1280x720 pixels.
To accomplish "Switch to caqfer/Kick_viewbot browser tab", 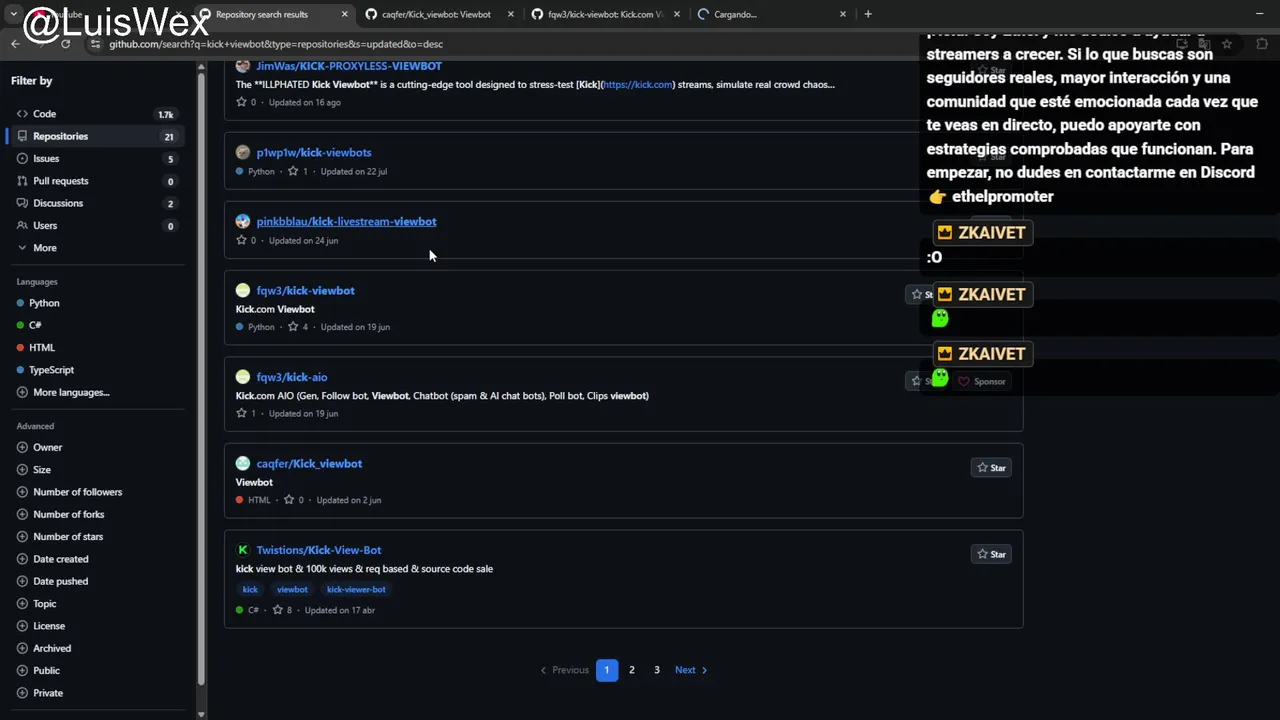I will [438, 14].
